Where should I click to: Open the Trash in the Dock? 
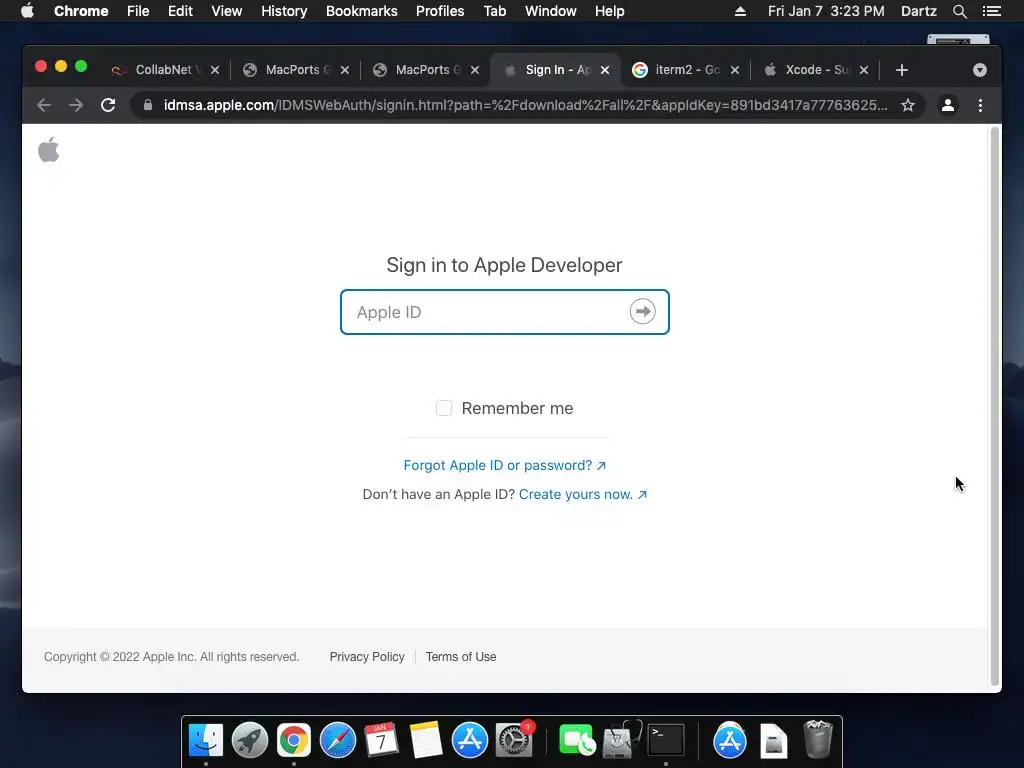point(818,739)
